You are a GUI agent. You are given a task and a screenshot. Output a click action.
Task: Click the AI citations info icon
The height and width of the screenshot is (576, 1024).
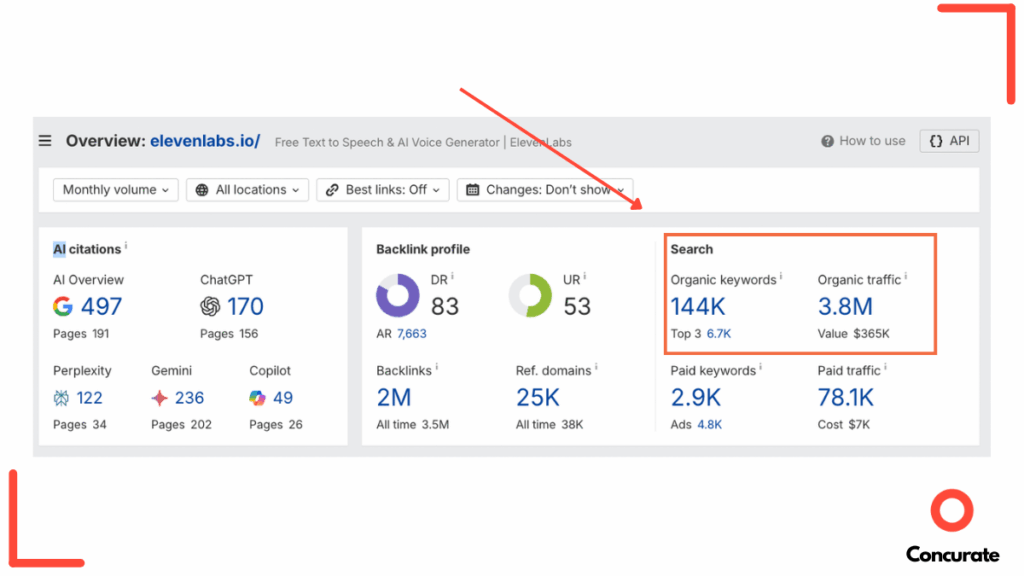click(126, 246)
